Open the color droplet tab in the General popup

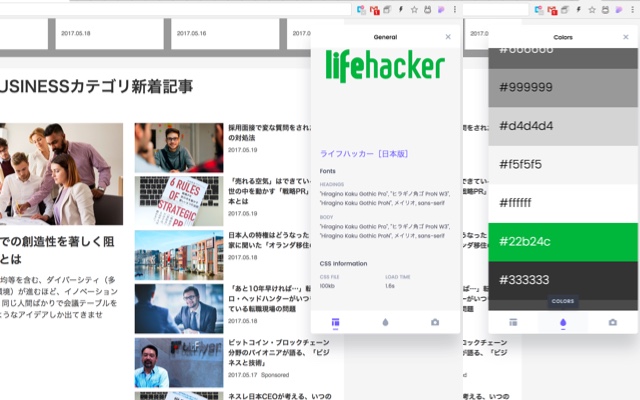[x=385, y=322]
